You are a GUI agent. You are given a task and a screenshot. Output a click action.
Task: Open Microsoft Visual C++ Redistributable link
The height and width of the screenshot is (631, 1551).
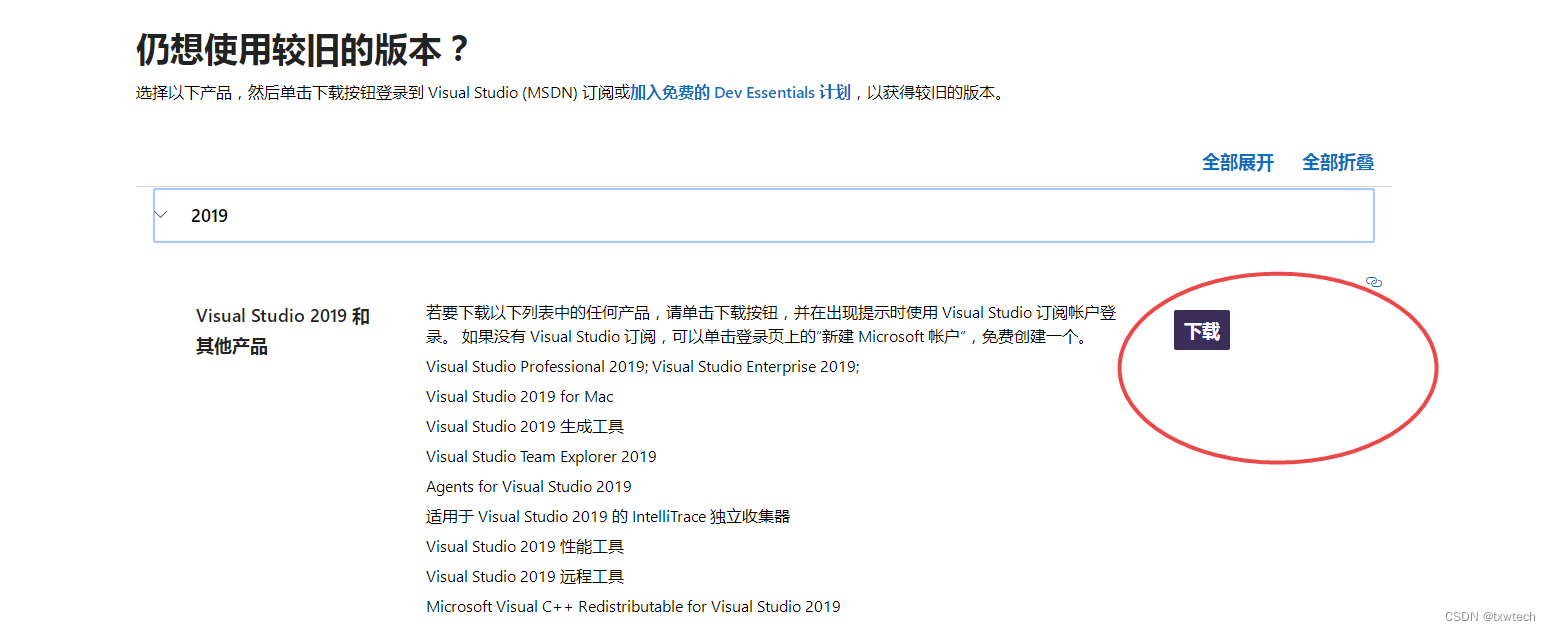[x=633, y=606]
